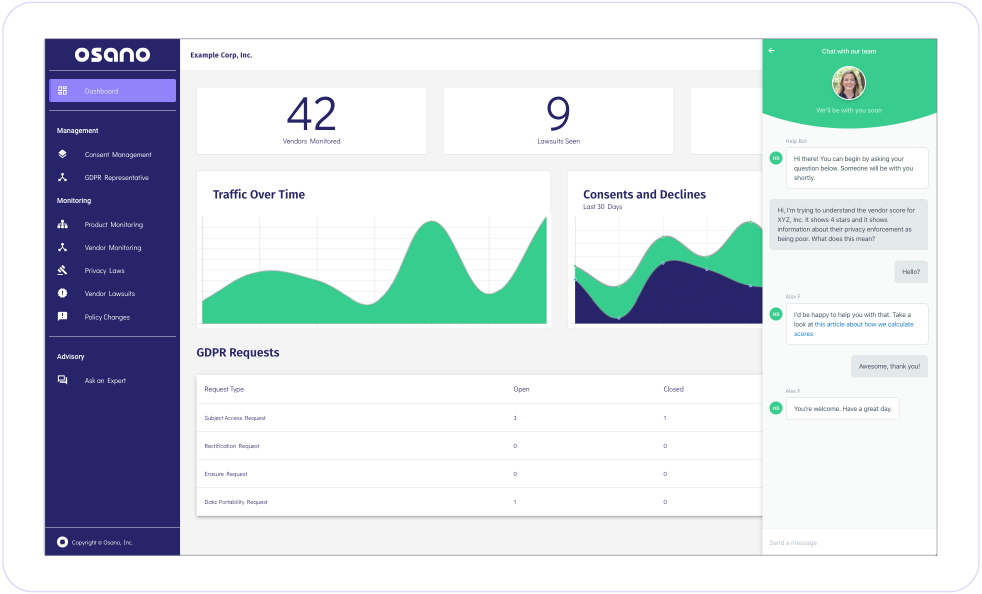Open Ask an Expert via its chat icon

point(62,380)
